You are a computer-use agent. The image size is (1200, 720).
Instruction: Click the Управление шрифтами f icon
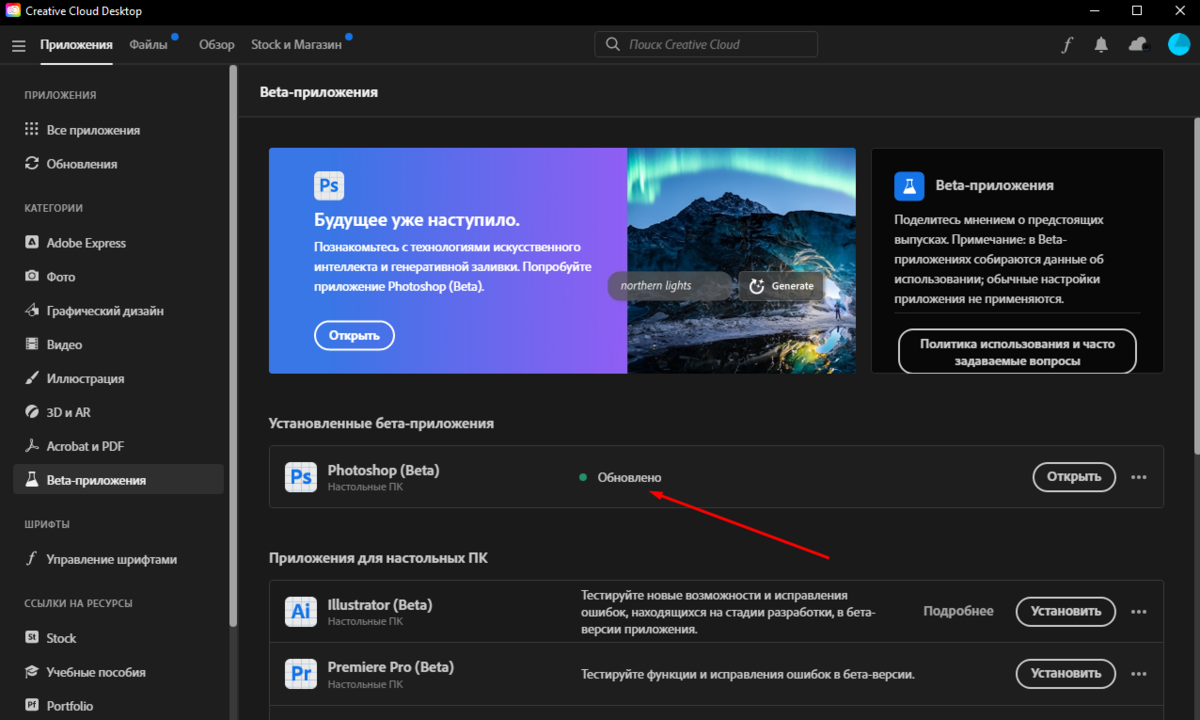[x=31, y=560]
